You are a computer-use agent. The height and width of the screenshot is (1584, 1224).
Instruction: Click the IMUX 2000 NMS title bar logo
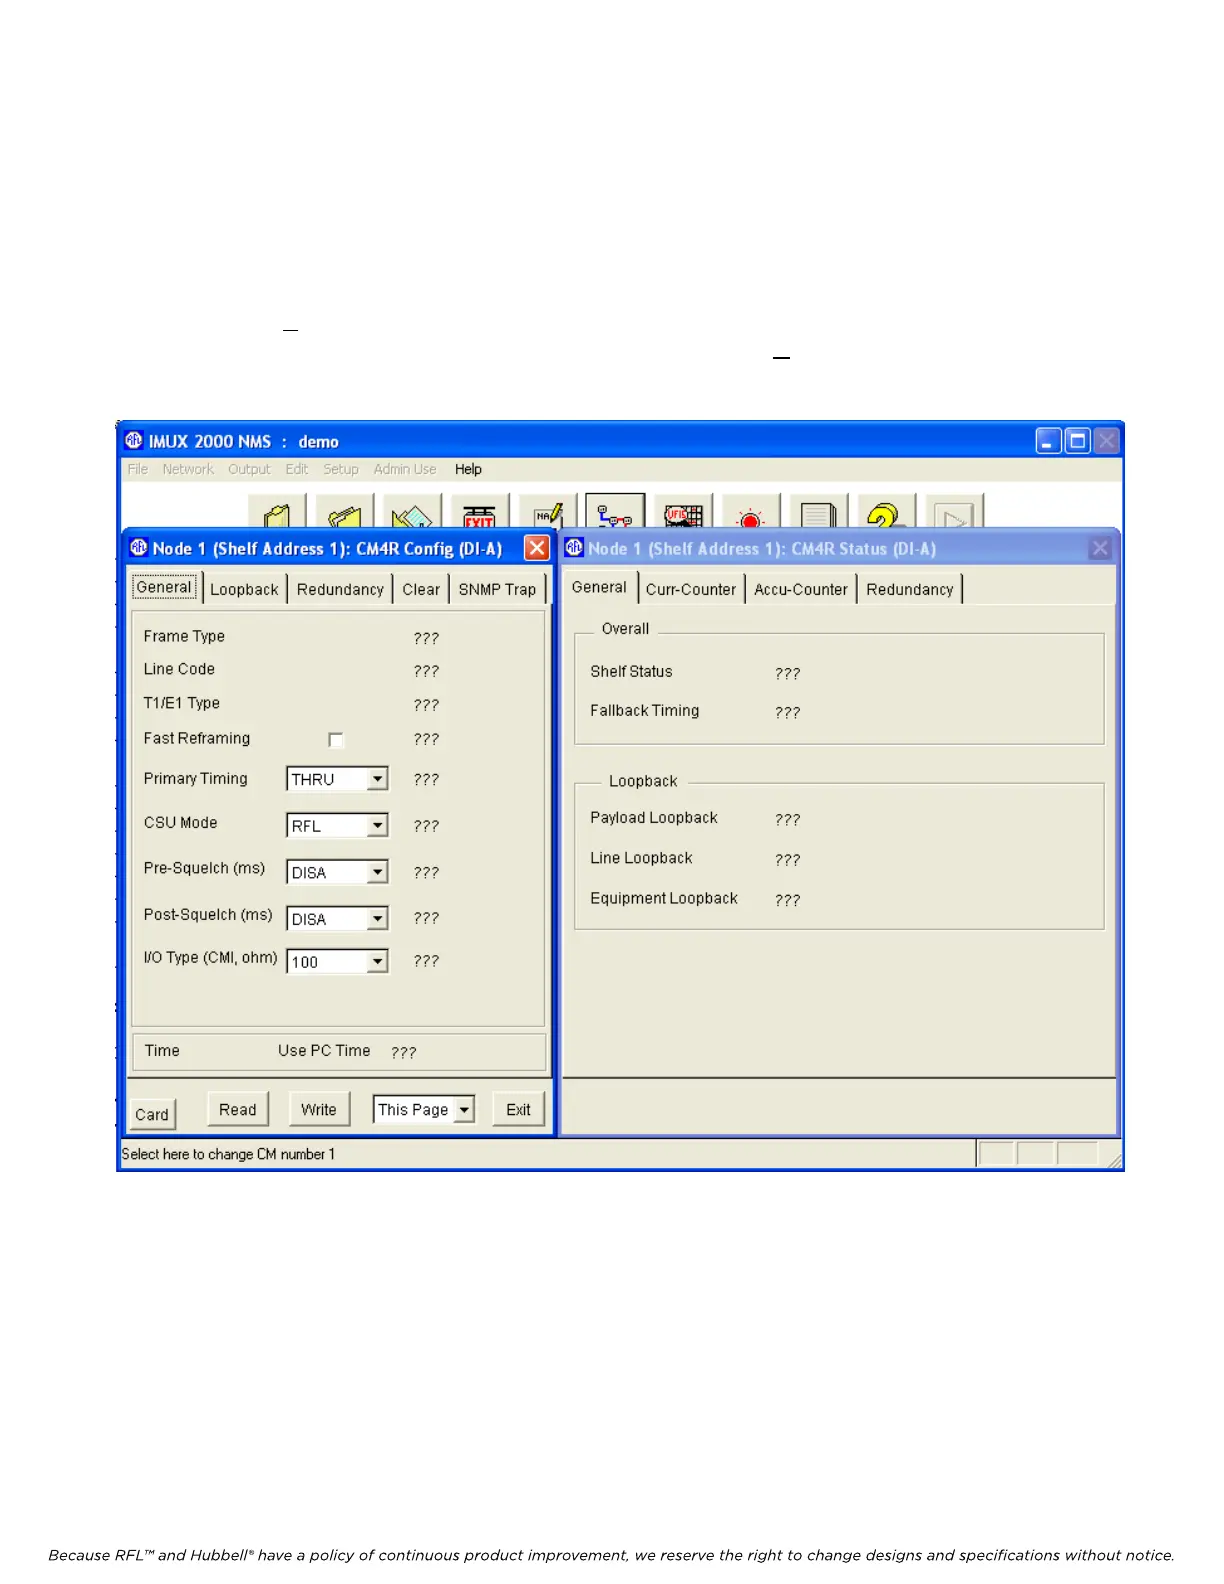click(x=134, y=440)
